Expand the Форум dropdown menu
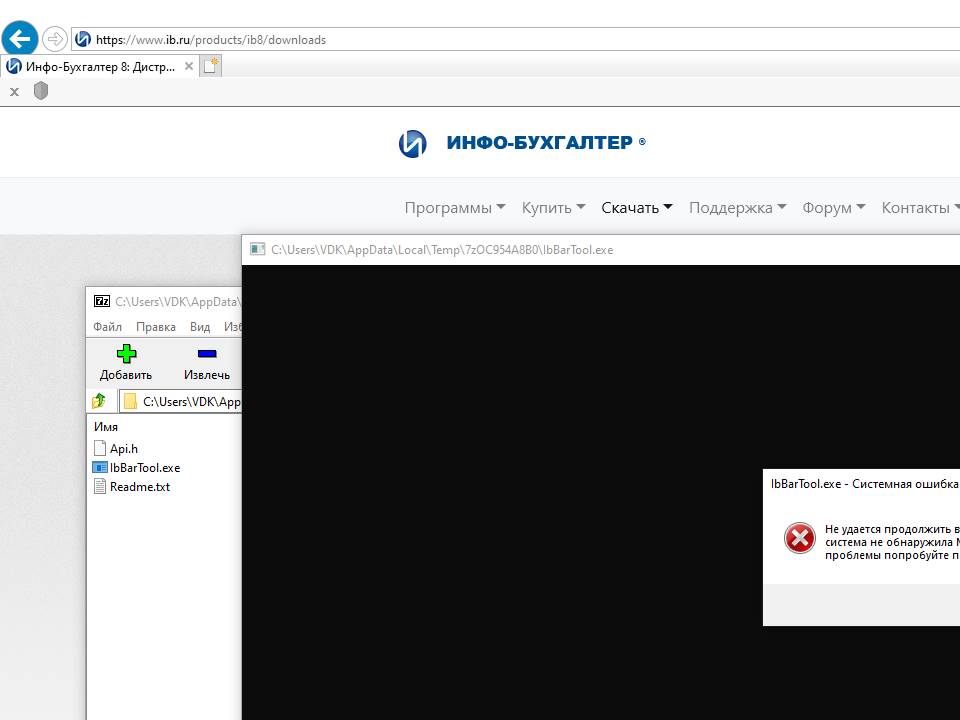The image size is (960, 720). pos(834,208)
